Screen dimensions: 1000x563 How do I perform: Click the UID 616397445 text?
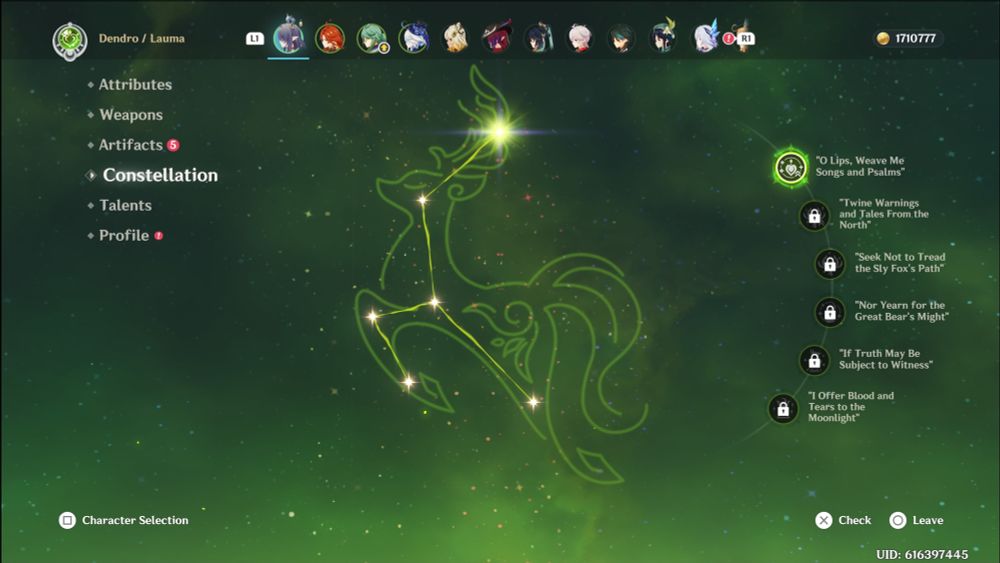point(922,554)
